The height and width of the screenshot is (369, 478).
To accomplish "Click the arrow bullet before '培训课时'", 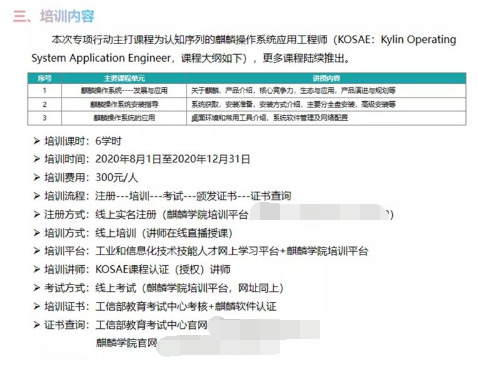I will [37, 141].
